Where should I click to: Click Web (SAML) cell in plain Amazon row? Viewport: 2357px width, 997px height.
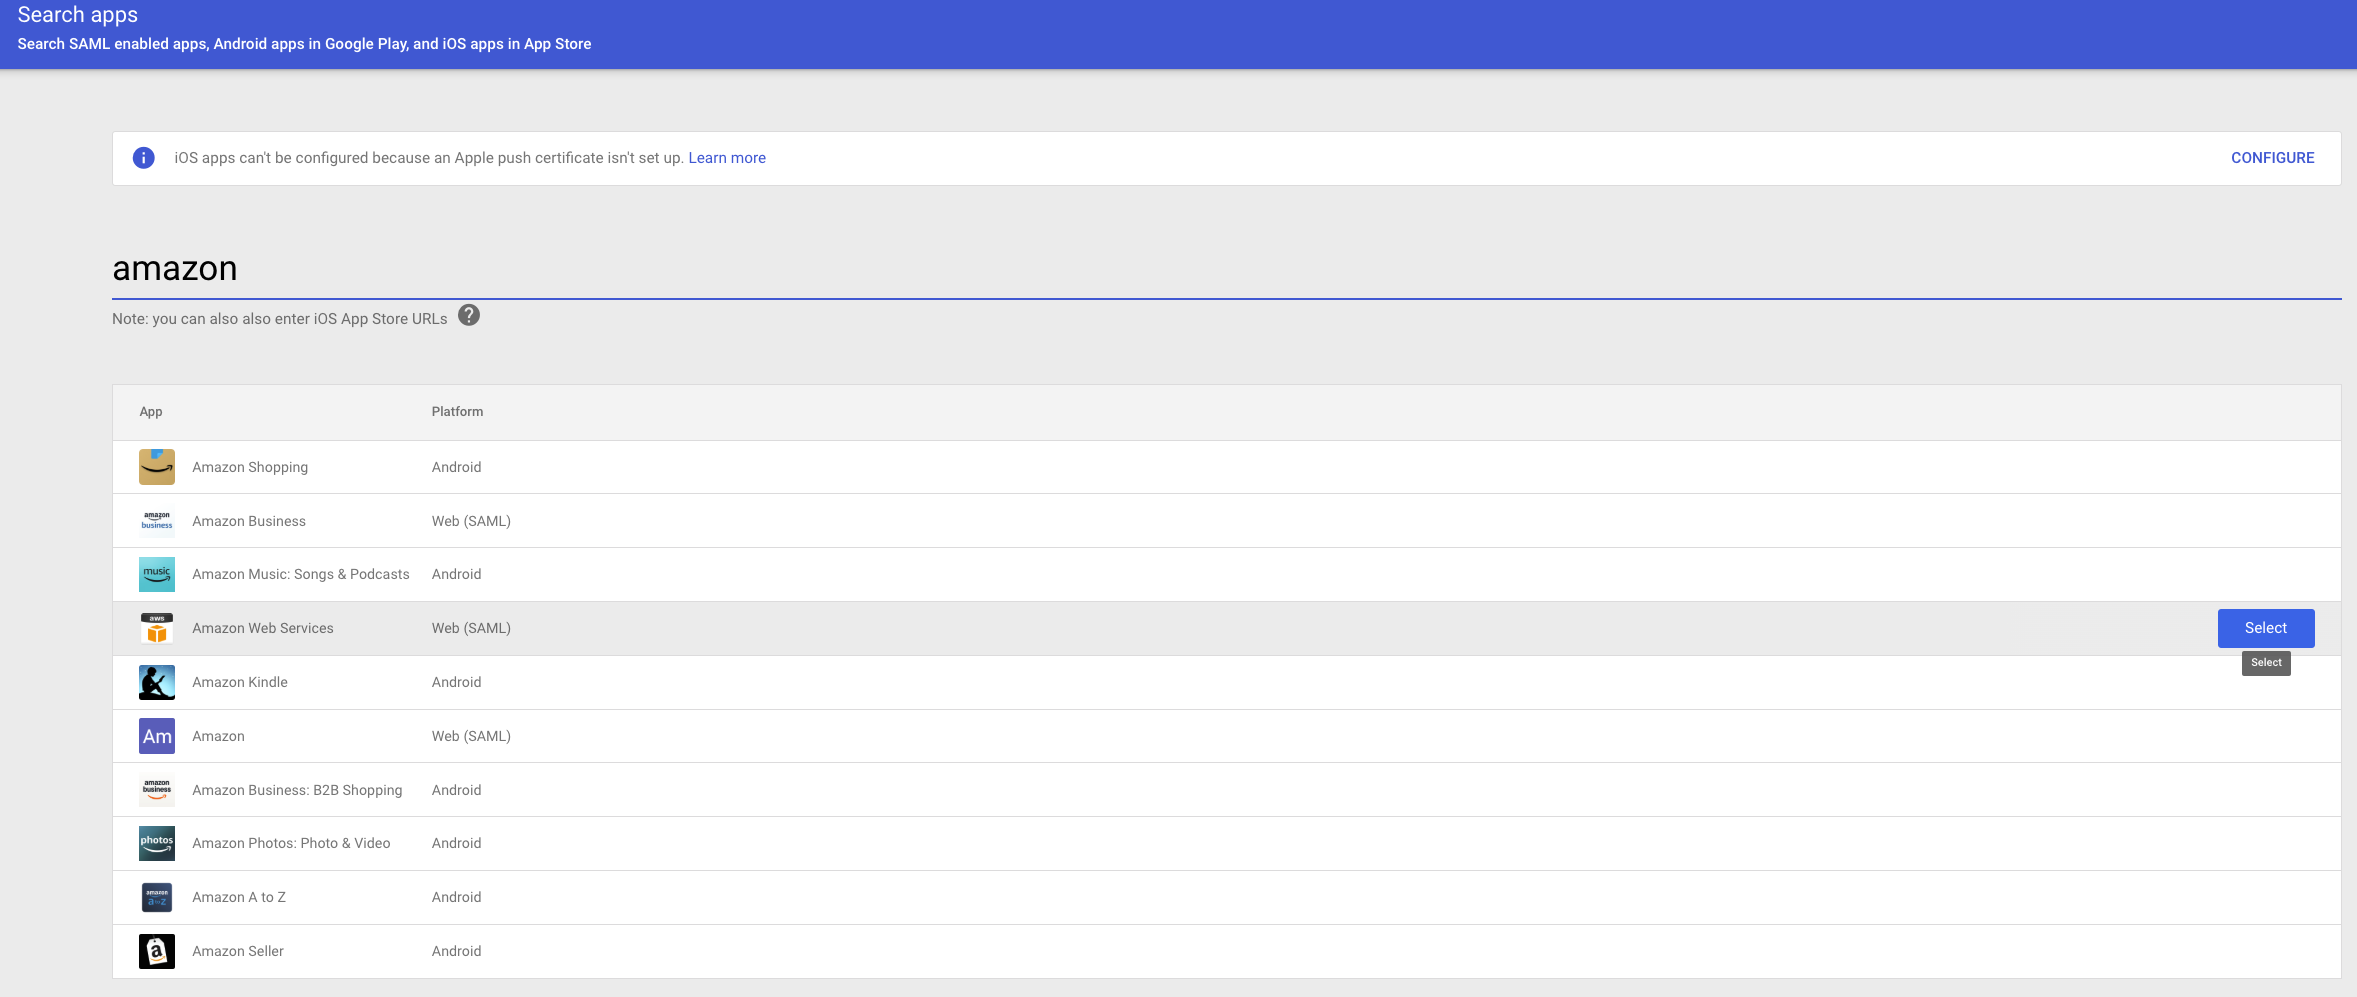pos(471,736)
